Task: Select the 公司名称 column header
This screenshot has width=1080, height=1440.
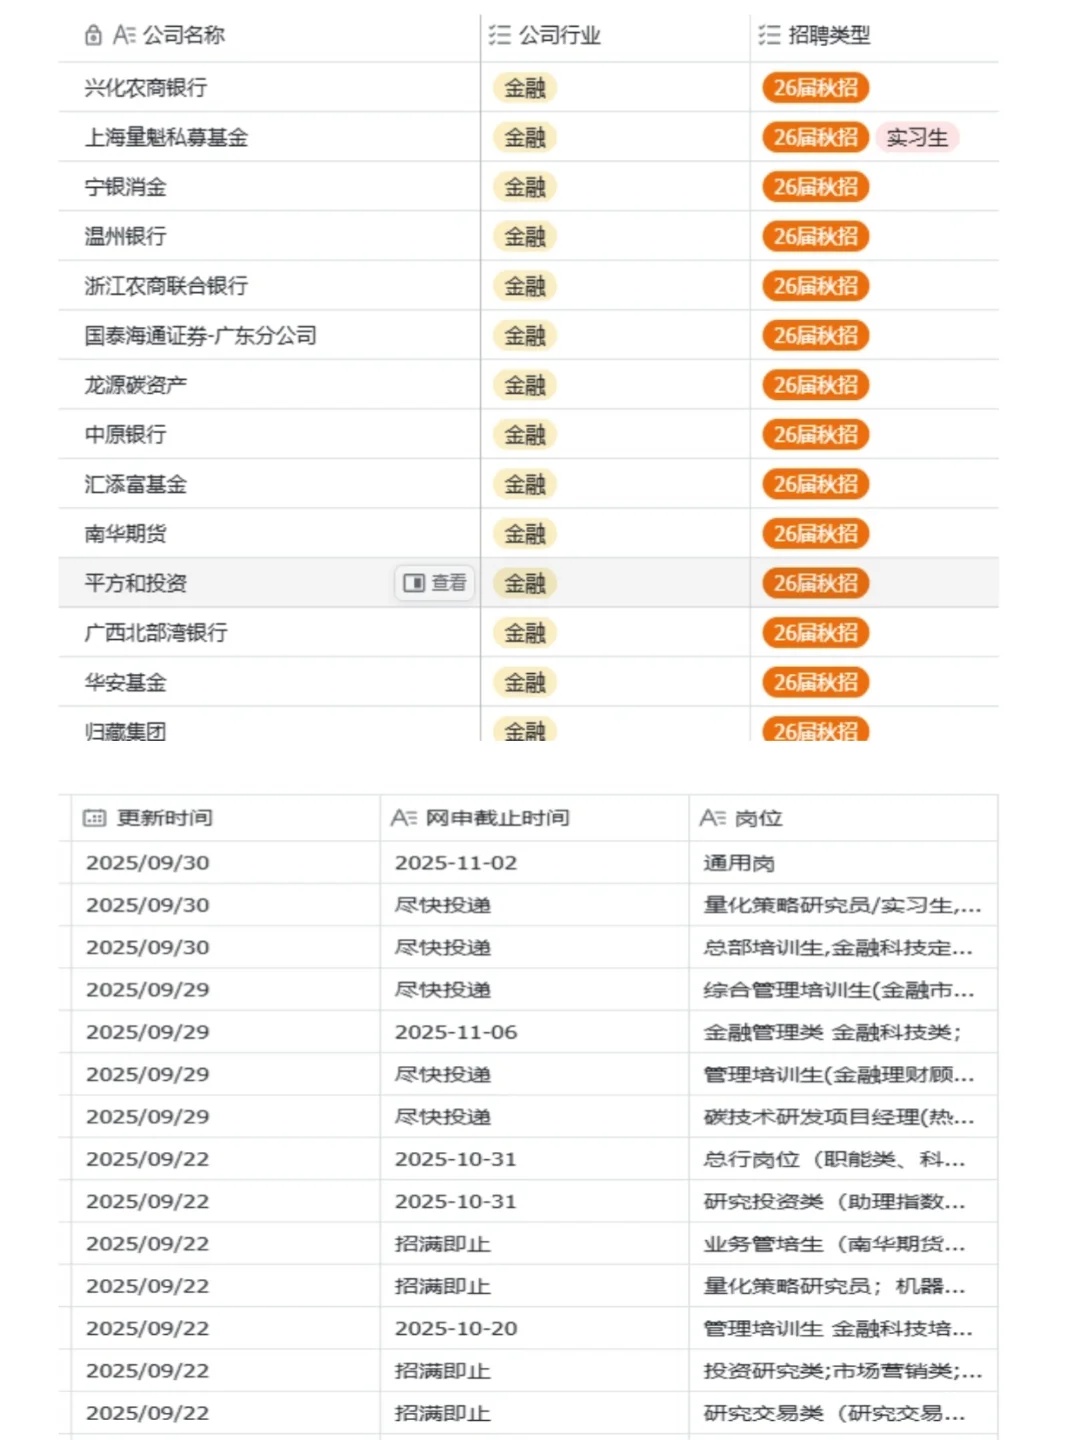Action: tap(269, 36)
